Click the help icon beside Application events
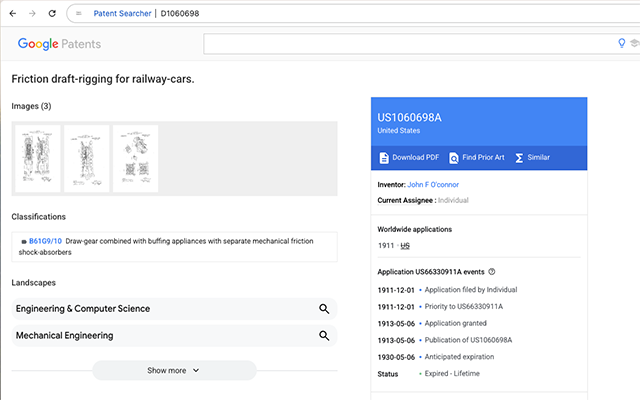Viewport: 640px width, 400px height. pyautogui.click(x=492, y=271)
